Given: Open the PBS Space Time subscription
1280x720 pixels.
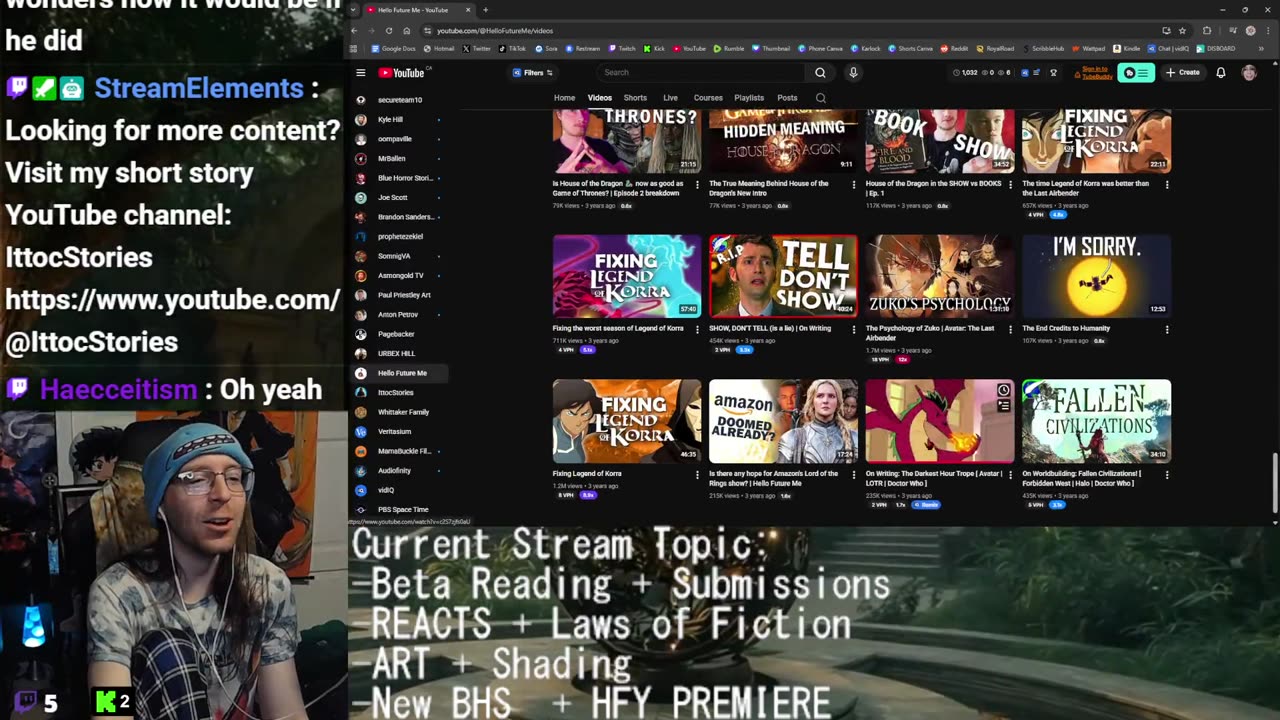Looking at the screenshot, I should click(x=403, y=509).
